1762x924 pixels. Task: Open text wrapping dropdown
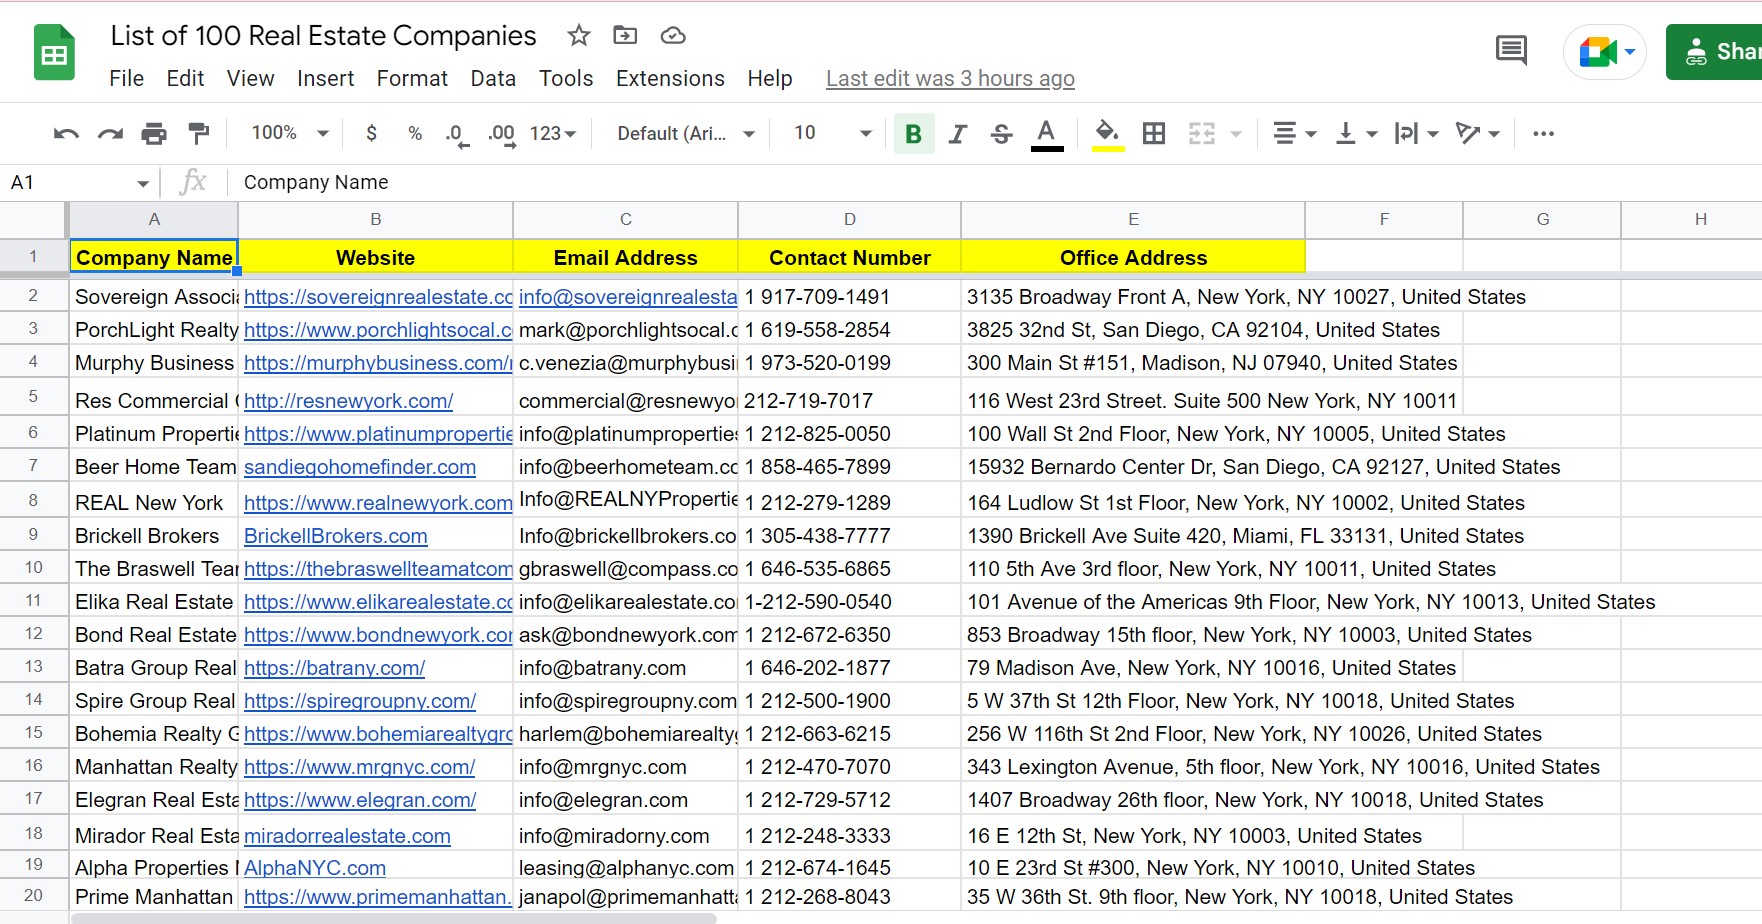(1416, 133)
